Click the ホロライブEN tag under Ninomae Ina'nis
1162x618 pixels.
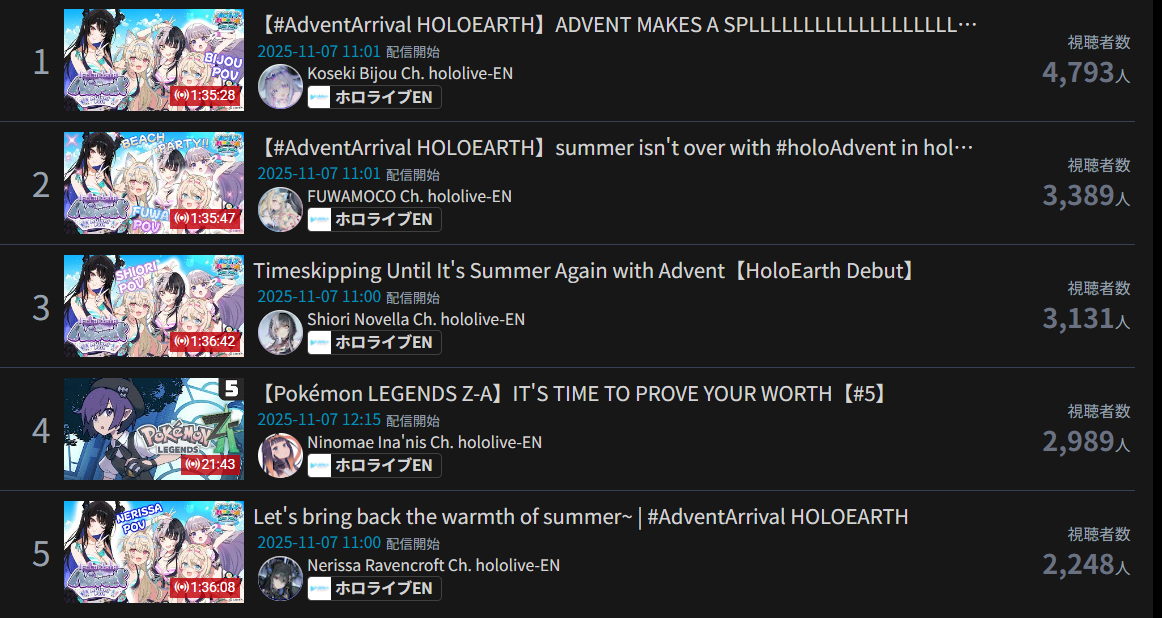(374, 466)
